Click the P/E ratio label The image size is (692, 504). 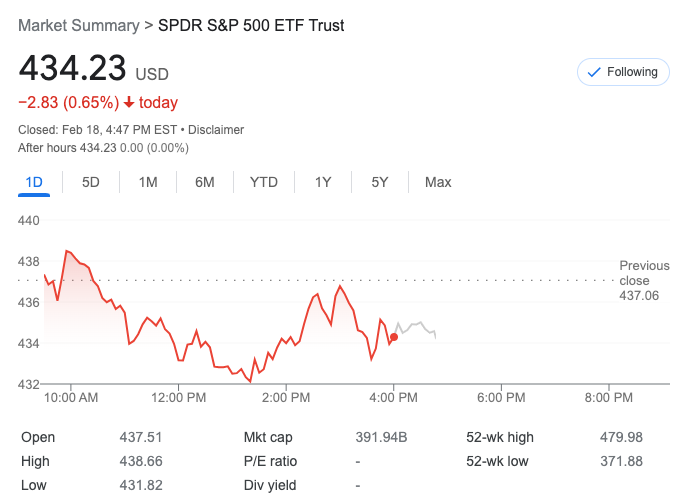[x=270, y=461]
